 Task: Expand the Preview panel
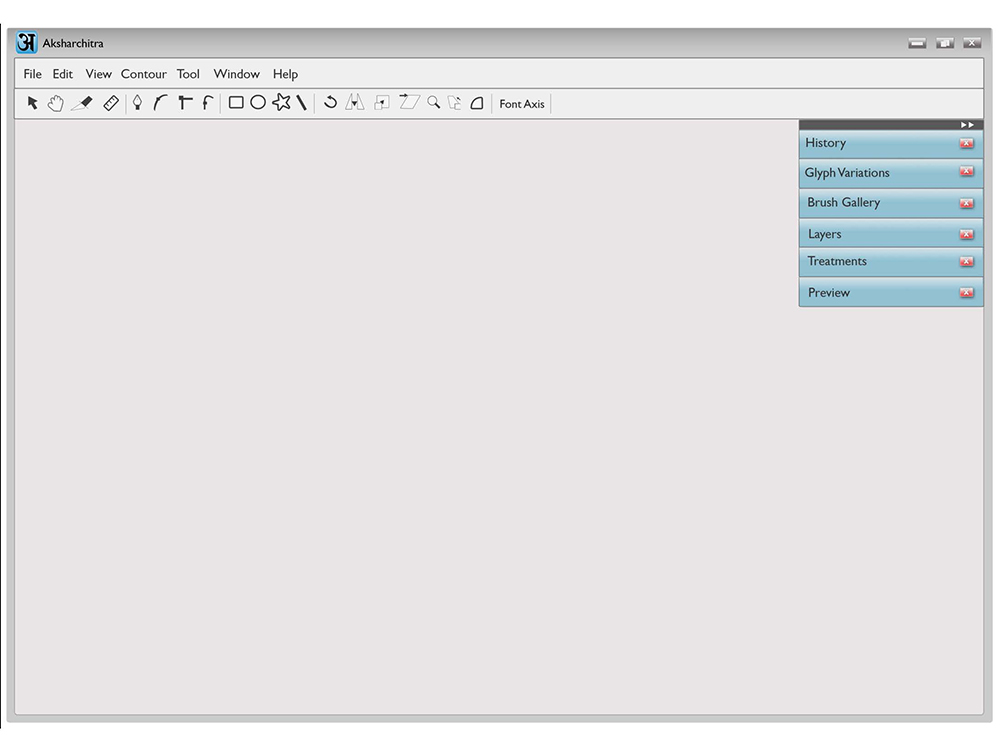(x=891, y=292)
